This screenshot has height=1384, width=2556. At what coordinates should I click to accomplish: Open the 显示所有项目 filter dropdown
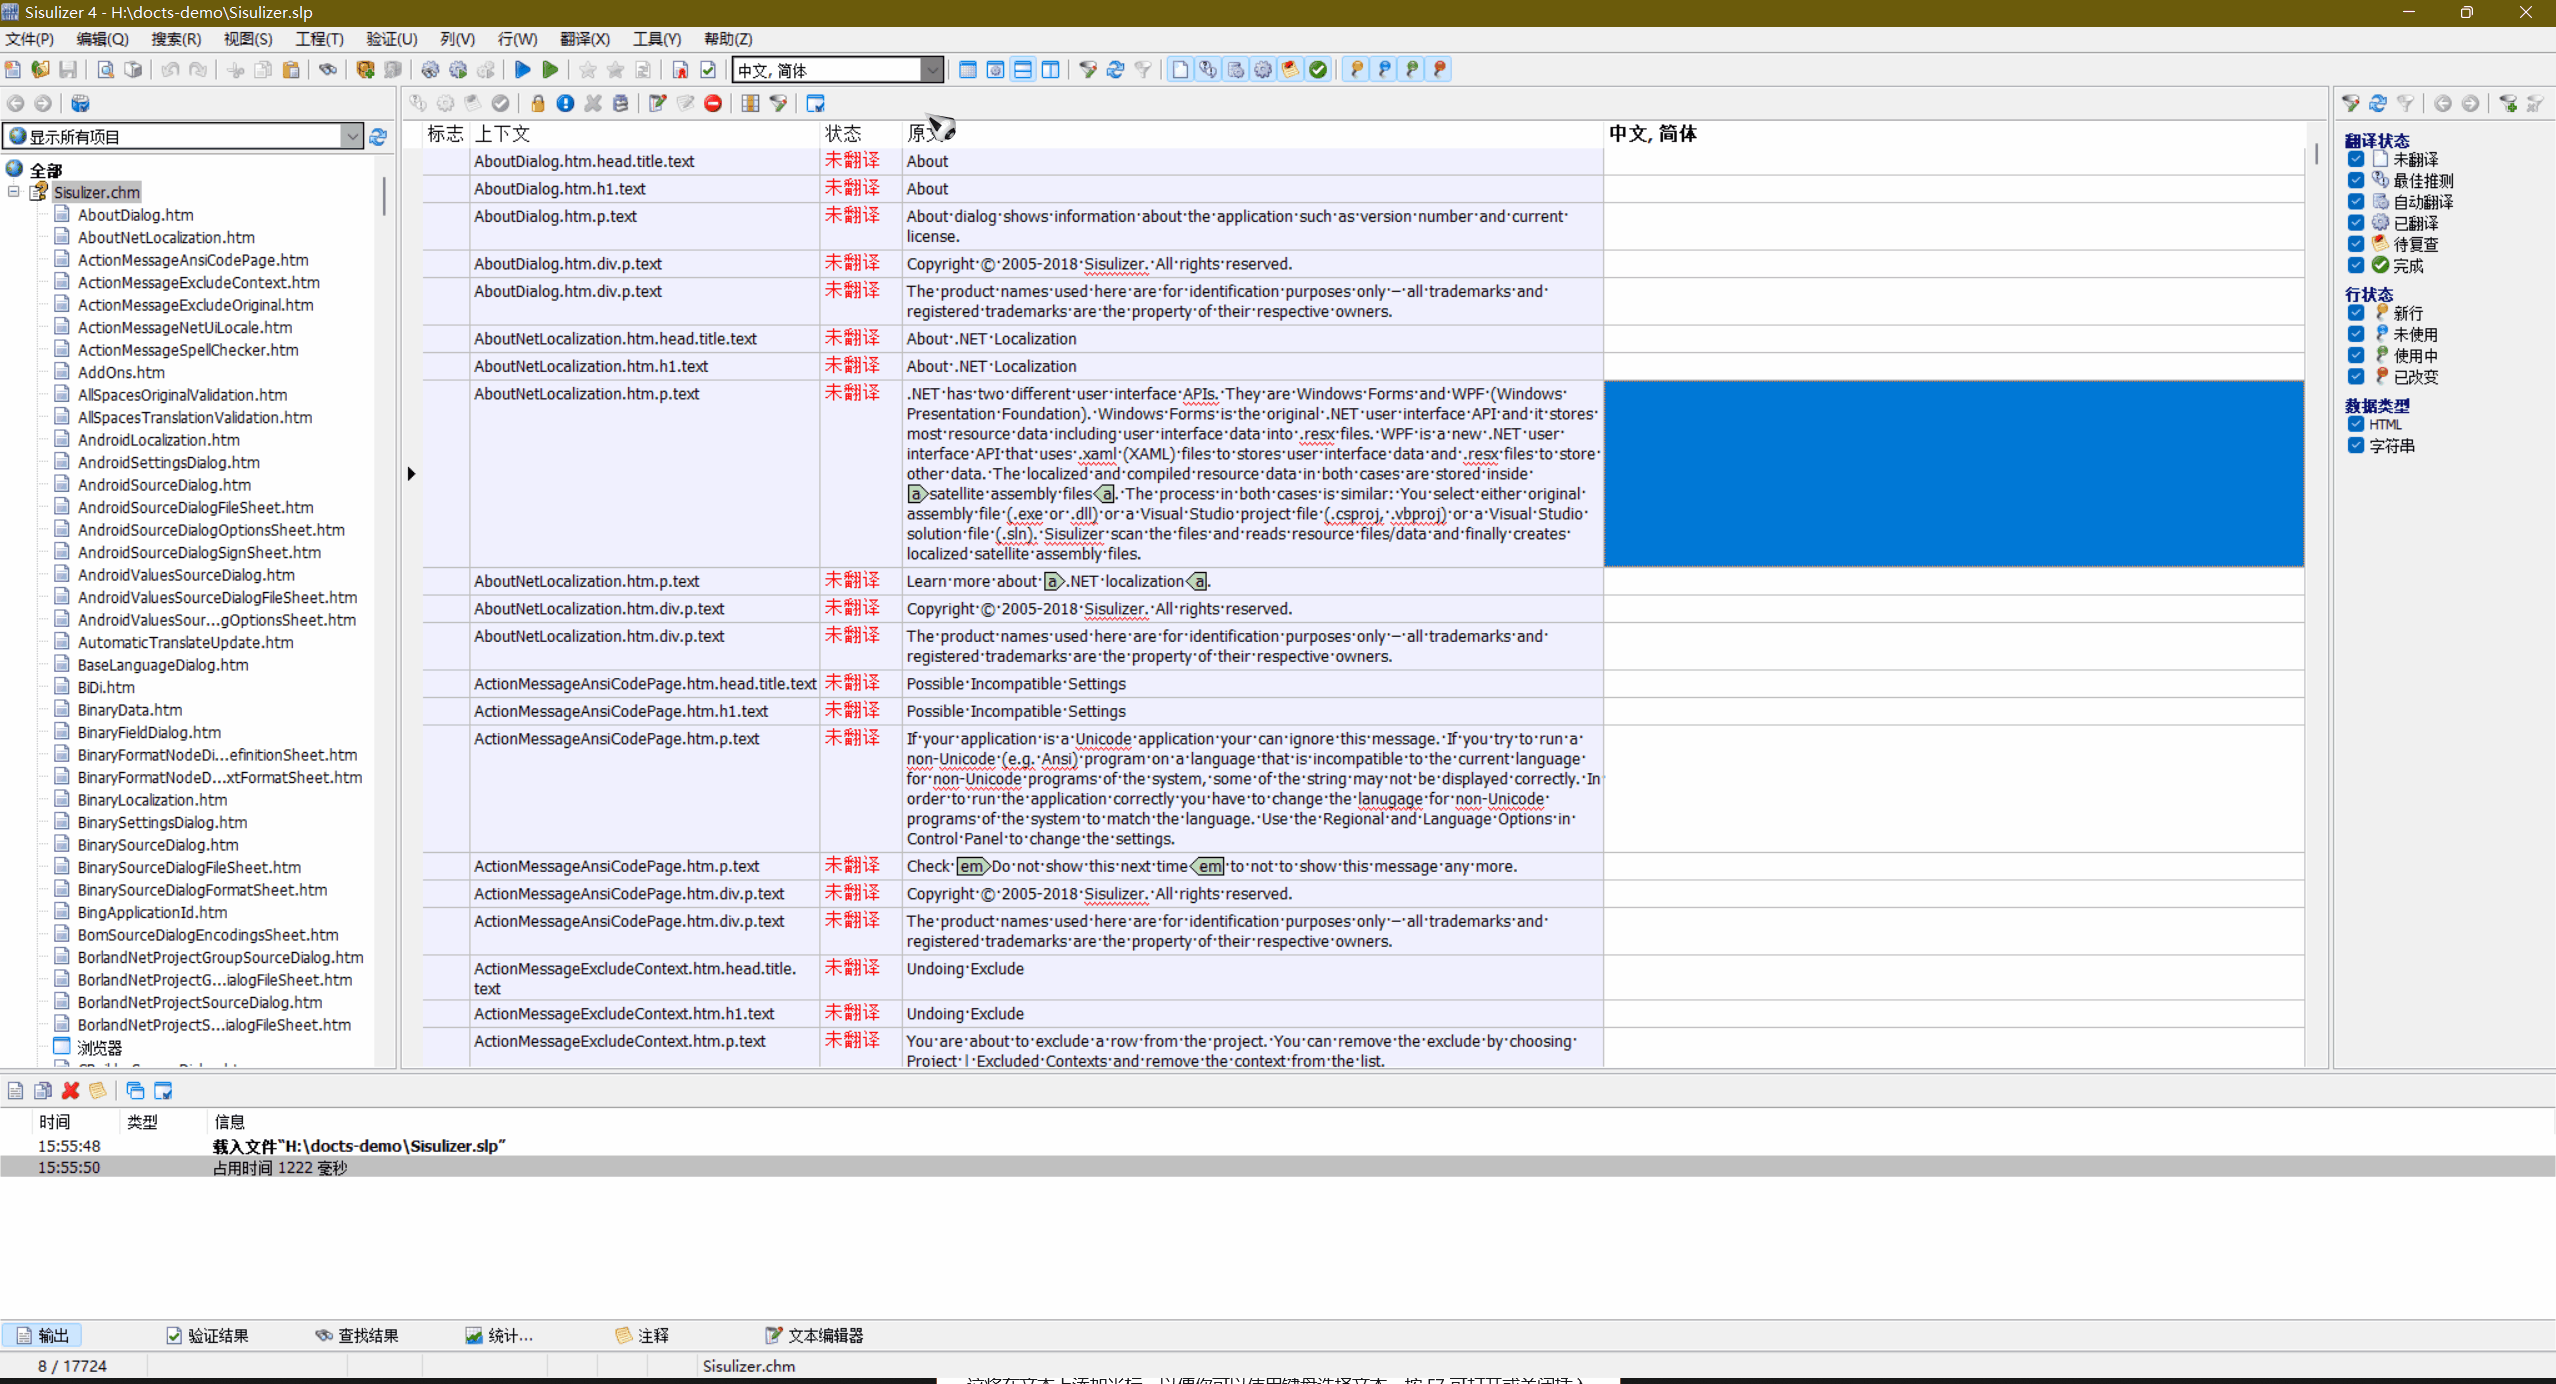click(x=351, y=136)
